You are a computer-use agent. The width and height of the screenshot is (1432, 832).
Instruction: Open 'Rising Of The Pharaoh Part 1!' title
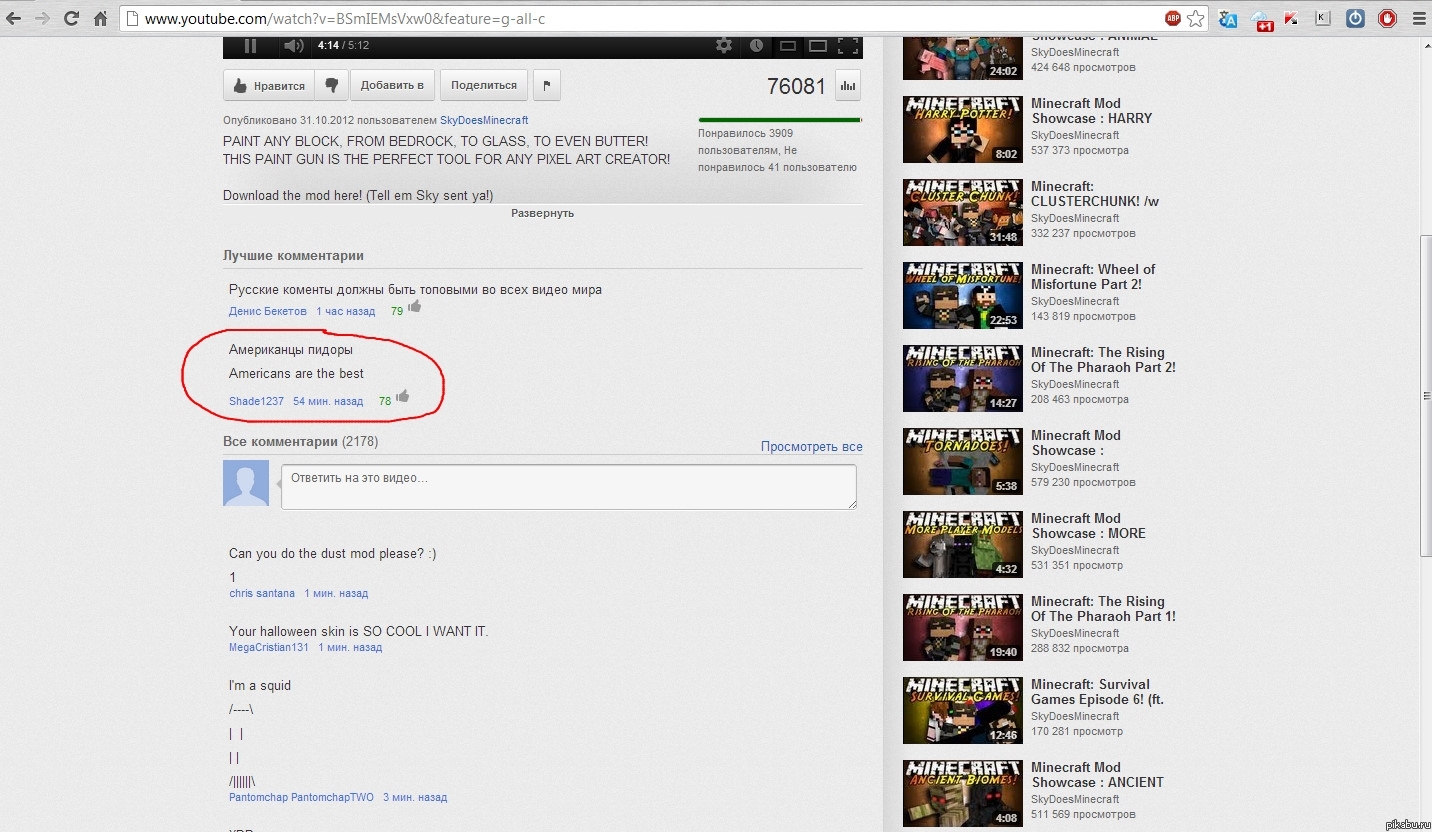tap(1103, 609)
